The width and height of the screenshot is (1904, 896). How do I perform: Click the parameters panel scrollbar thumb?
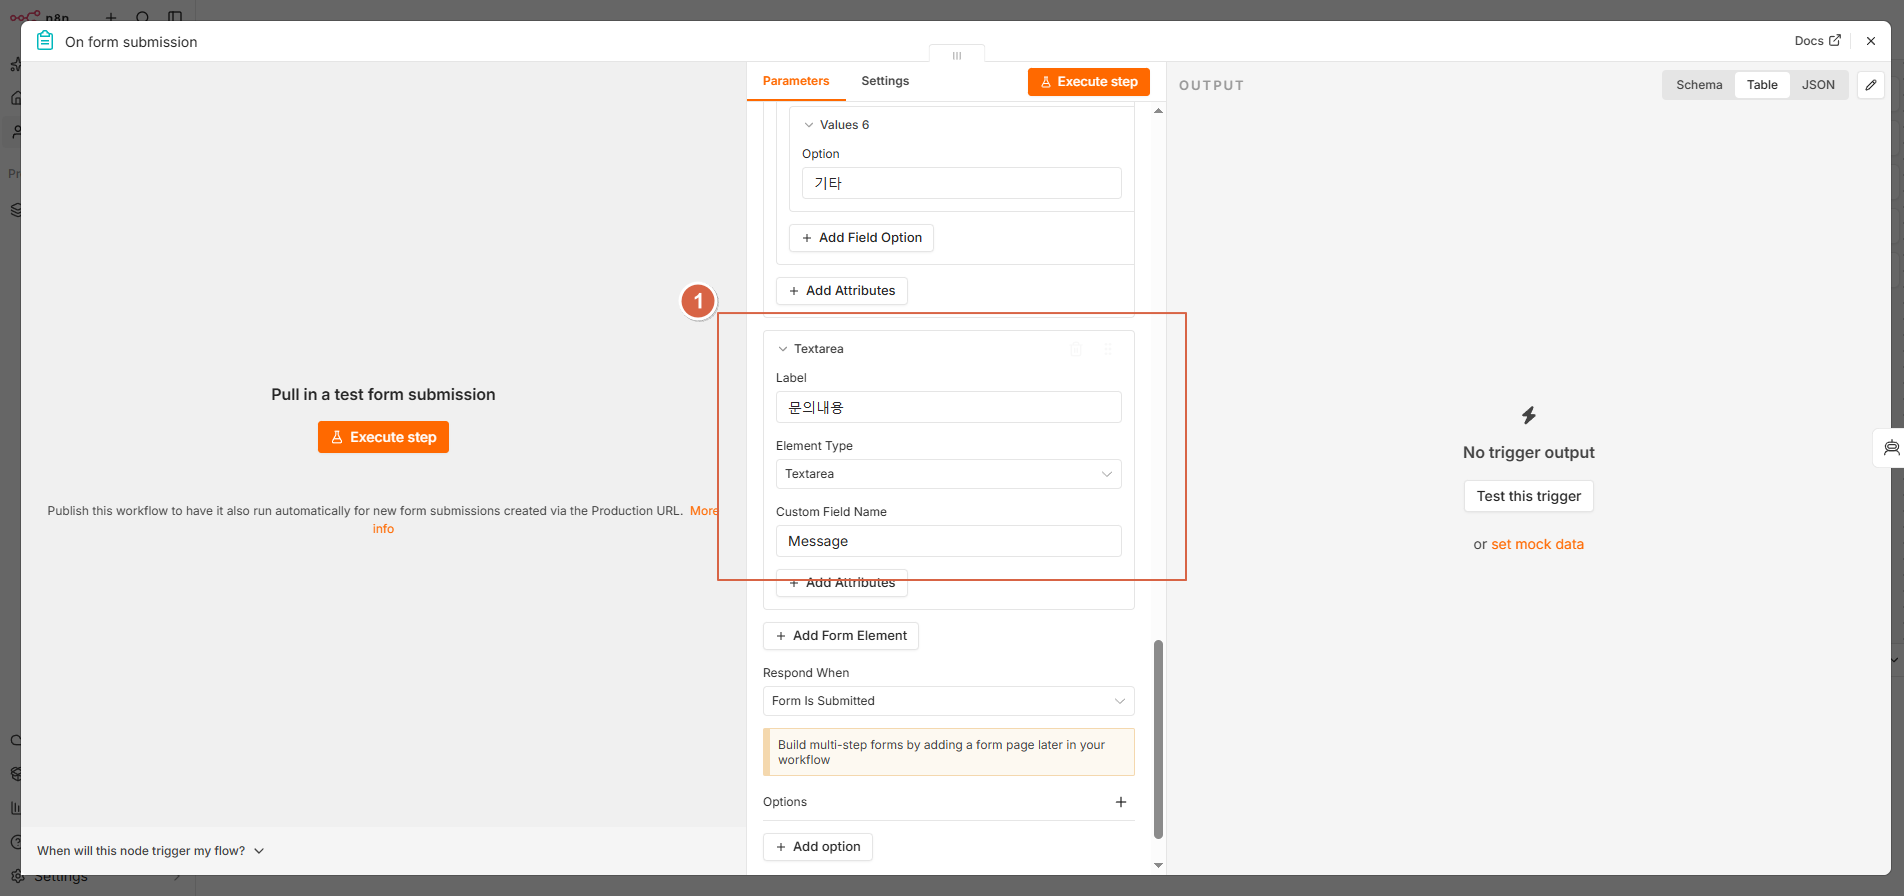pos(1158,739)
